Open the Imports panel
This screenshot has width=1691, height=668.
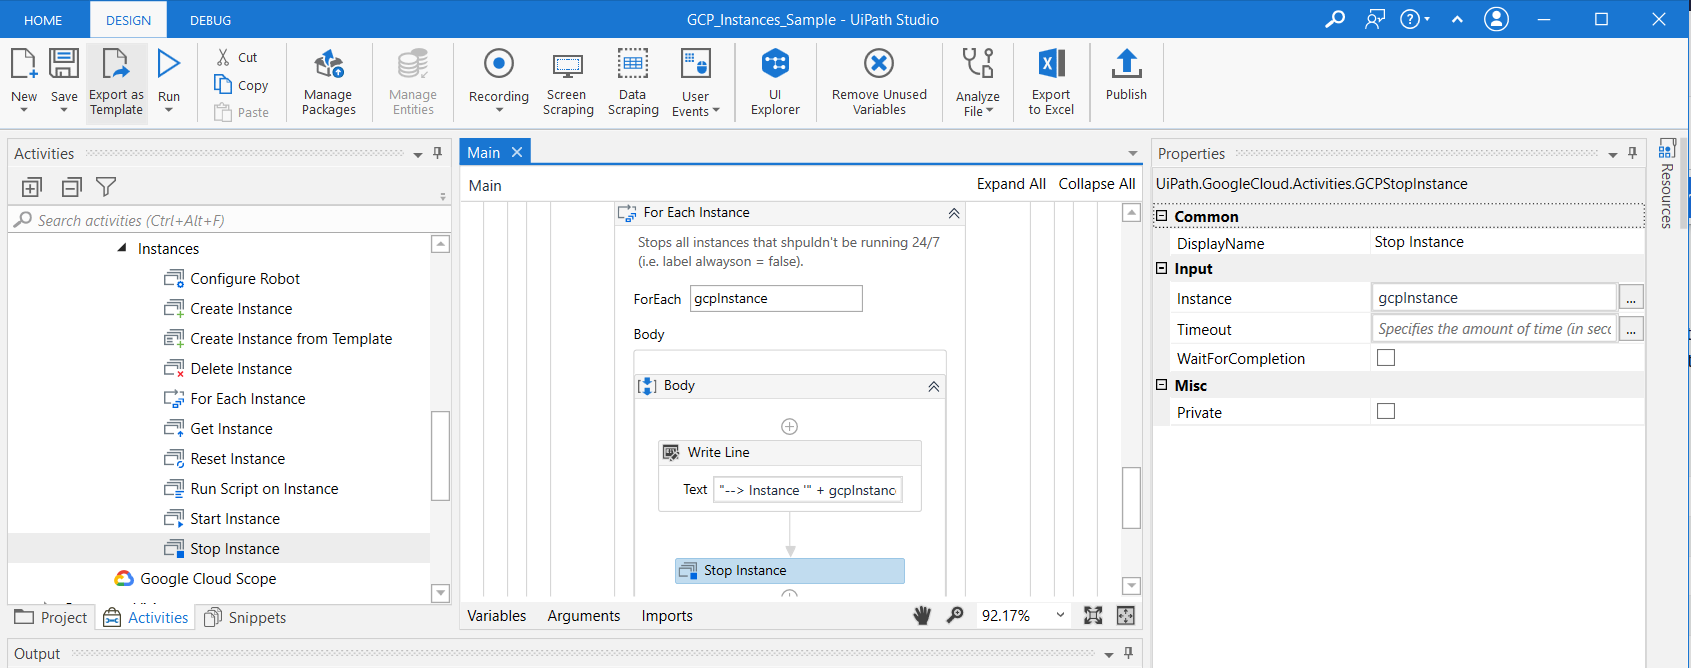[667, 616]
